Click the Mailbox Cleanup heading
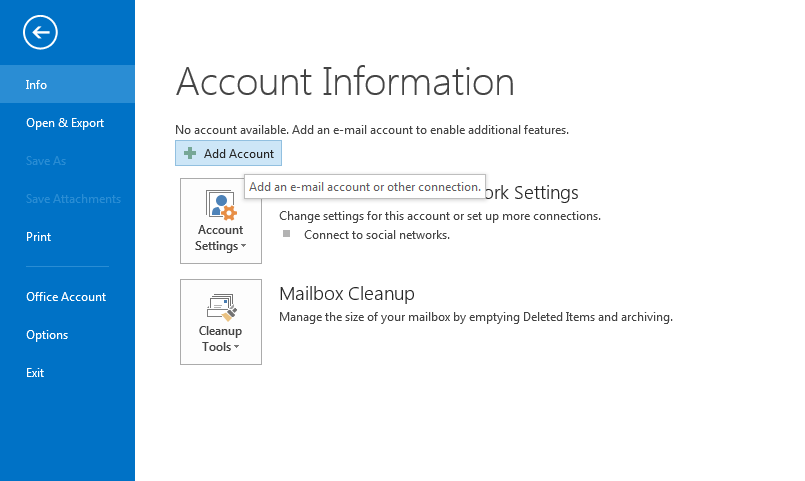805x481 pixels. (347, 294)
